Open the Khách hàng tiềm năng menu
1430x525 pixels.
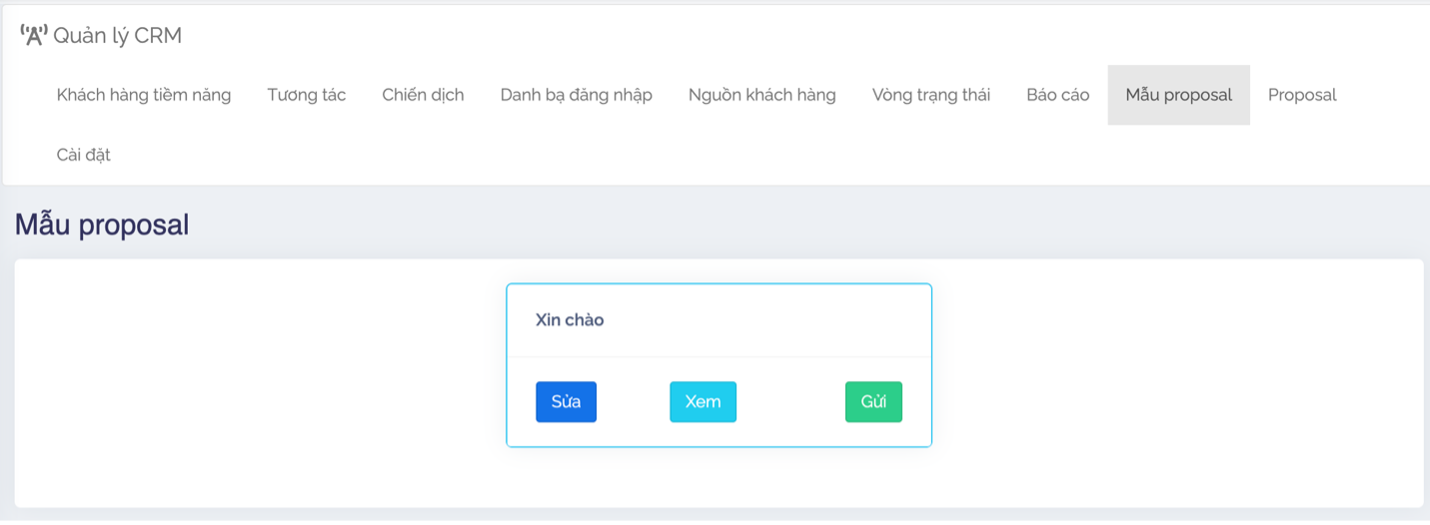coord(144,95)
